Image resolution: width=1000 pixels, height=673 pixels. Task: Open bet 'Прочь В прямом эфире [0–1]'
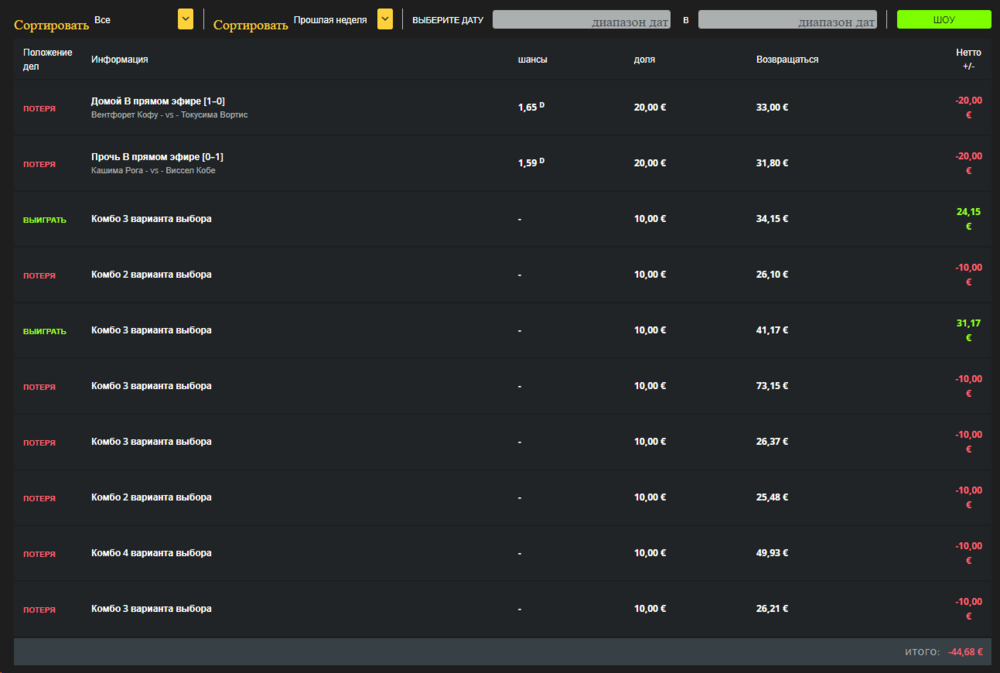click(x=157, y=156)
